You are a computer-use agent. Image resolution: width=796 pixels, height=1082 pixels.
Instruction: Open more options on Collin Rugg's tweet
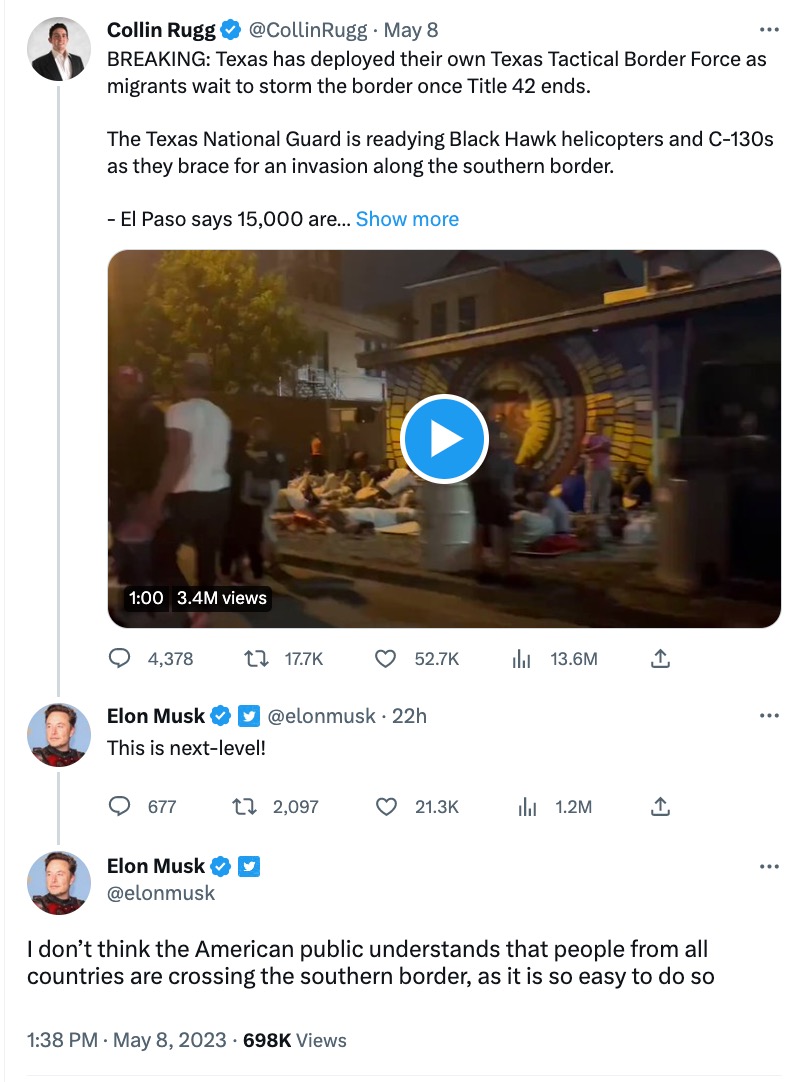pyautogui.click(x=768, y=31)
